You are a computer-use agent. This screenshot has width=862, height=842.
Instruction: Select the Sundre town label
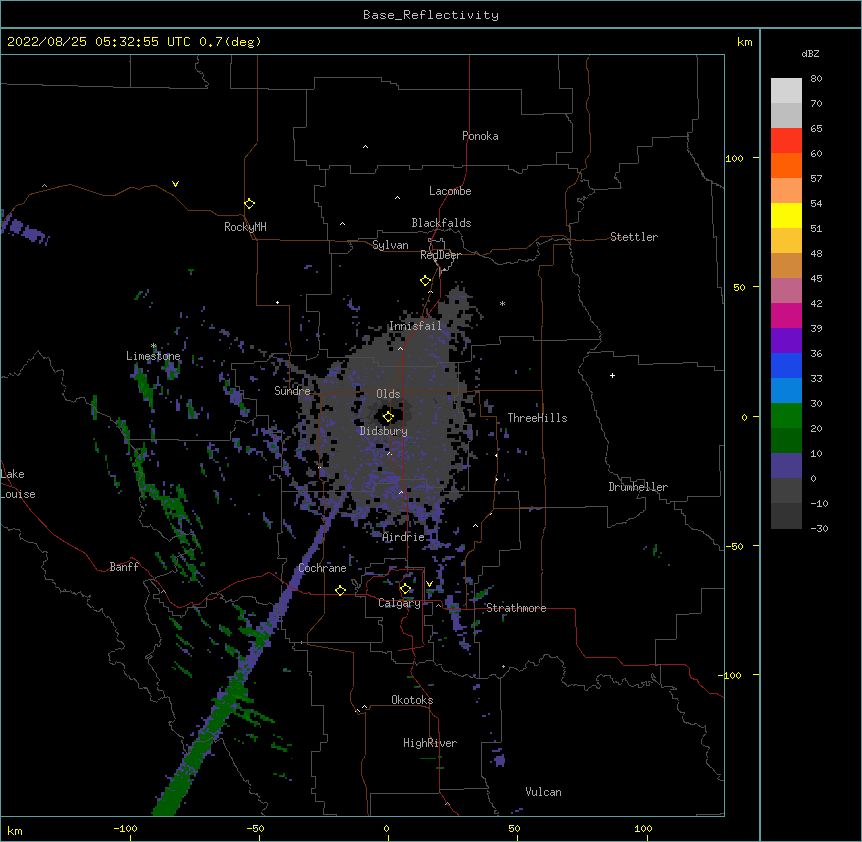(x=292, y=391)
